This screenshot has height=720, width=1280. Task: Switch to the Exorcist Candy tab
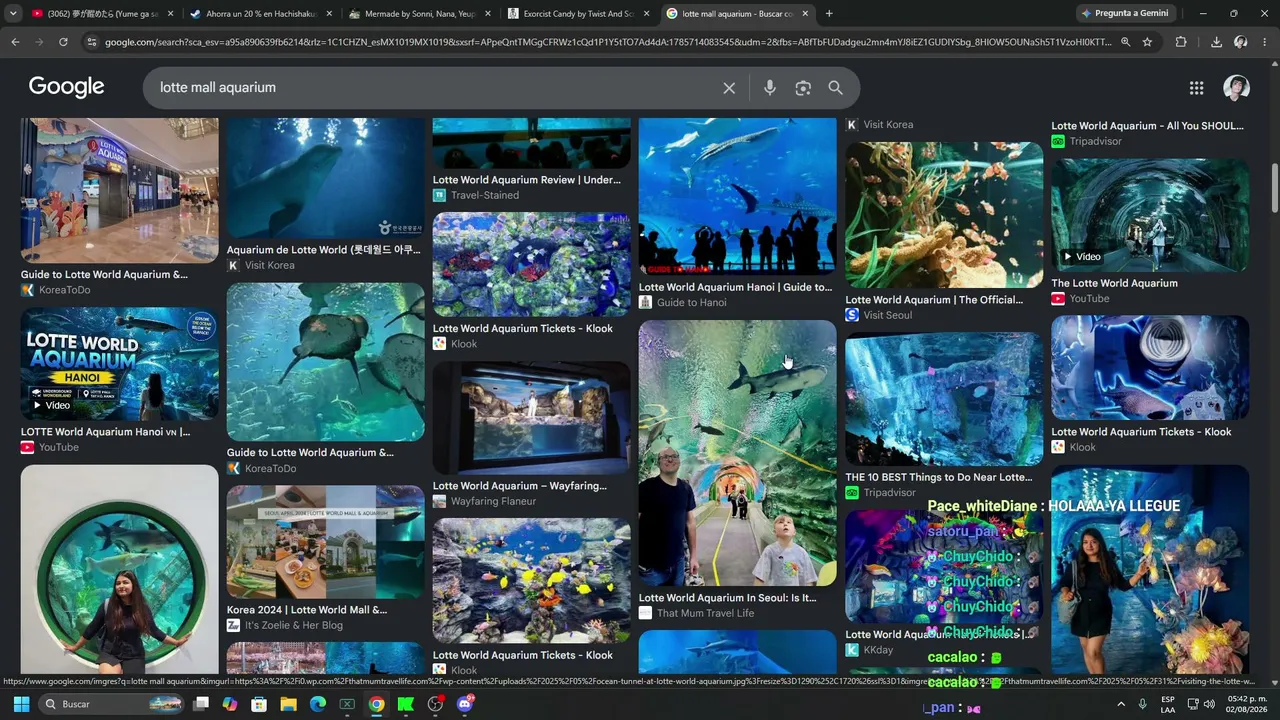pos(579,14)
